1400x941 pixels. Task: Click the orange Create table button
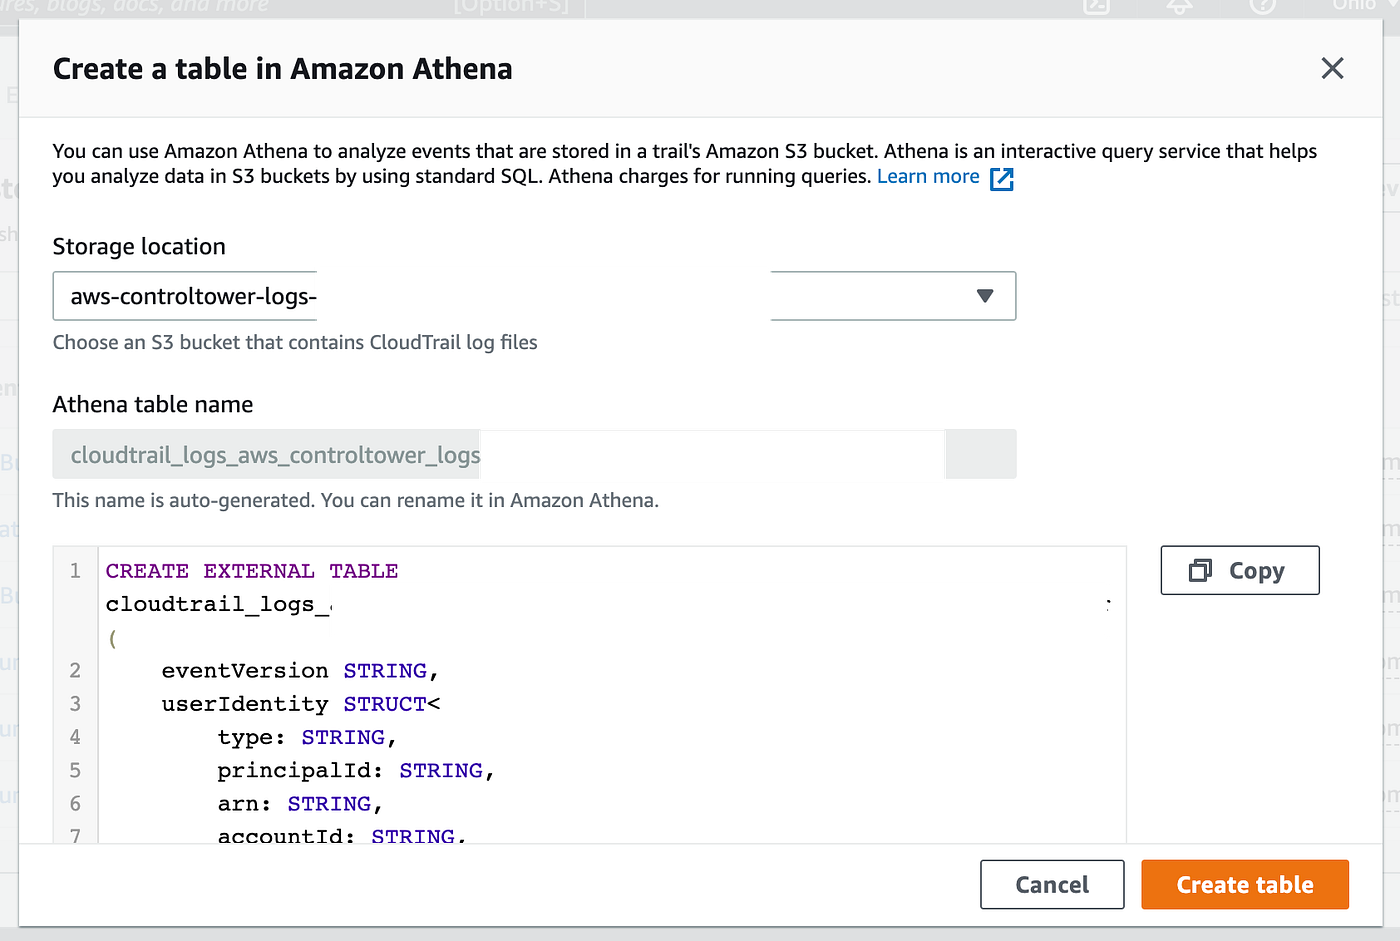1245,885
